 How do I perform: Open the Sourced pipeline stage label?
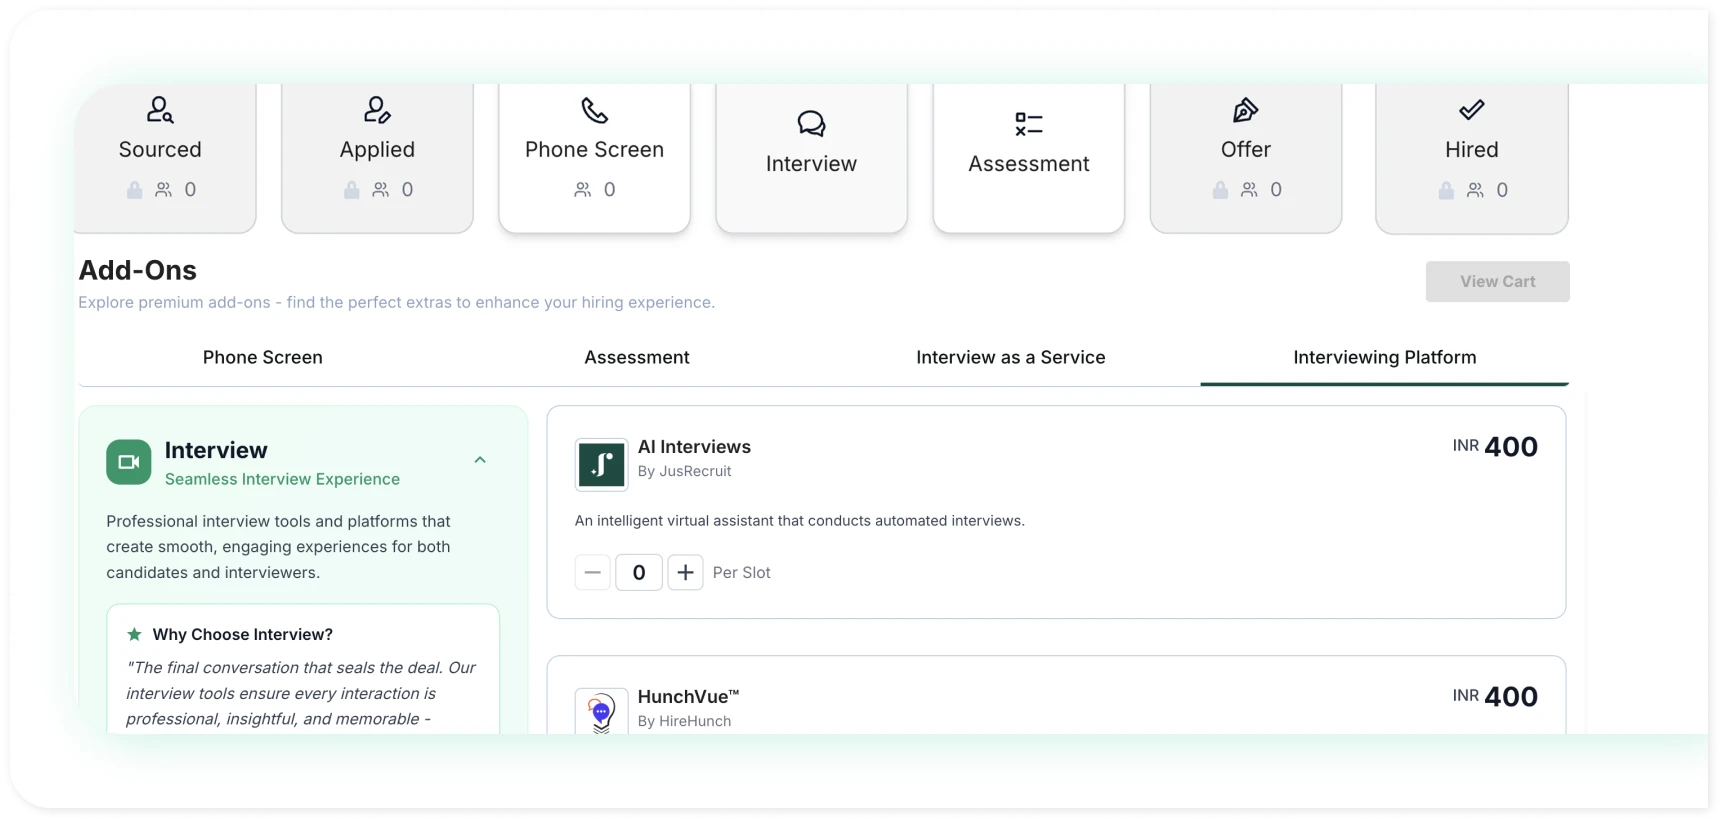(x=160, y=149)
